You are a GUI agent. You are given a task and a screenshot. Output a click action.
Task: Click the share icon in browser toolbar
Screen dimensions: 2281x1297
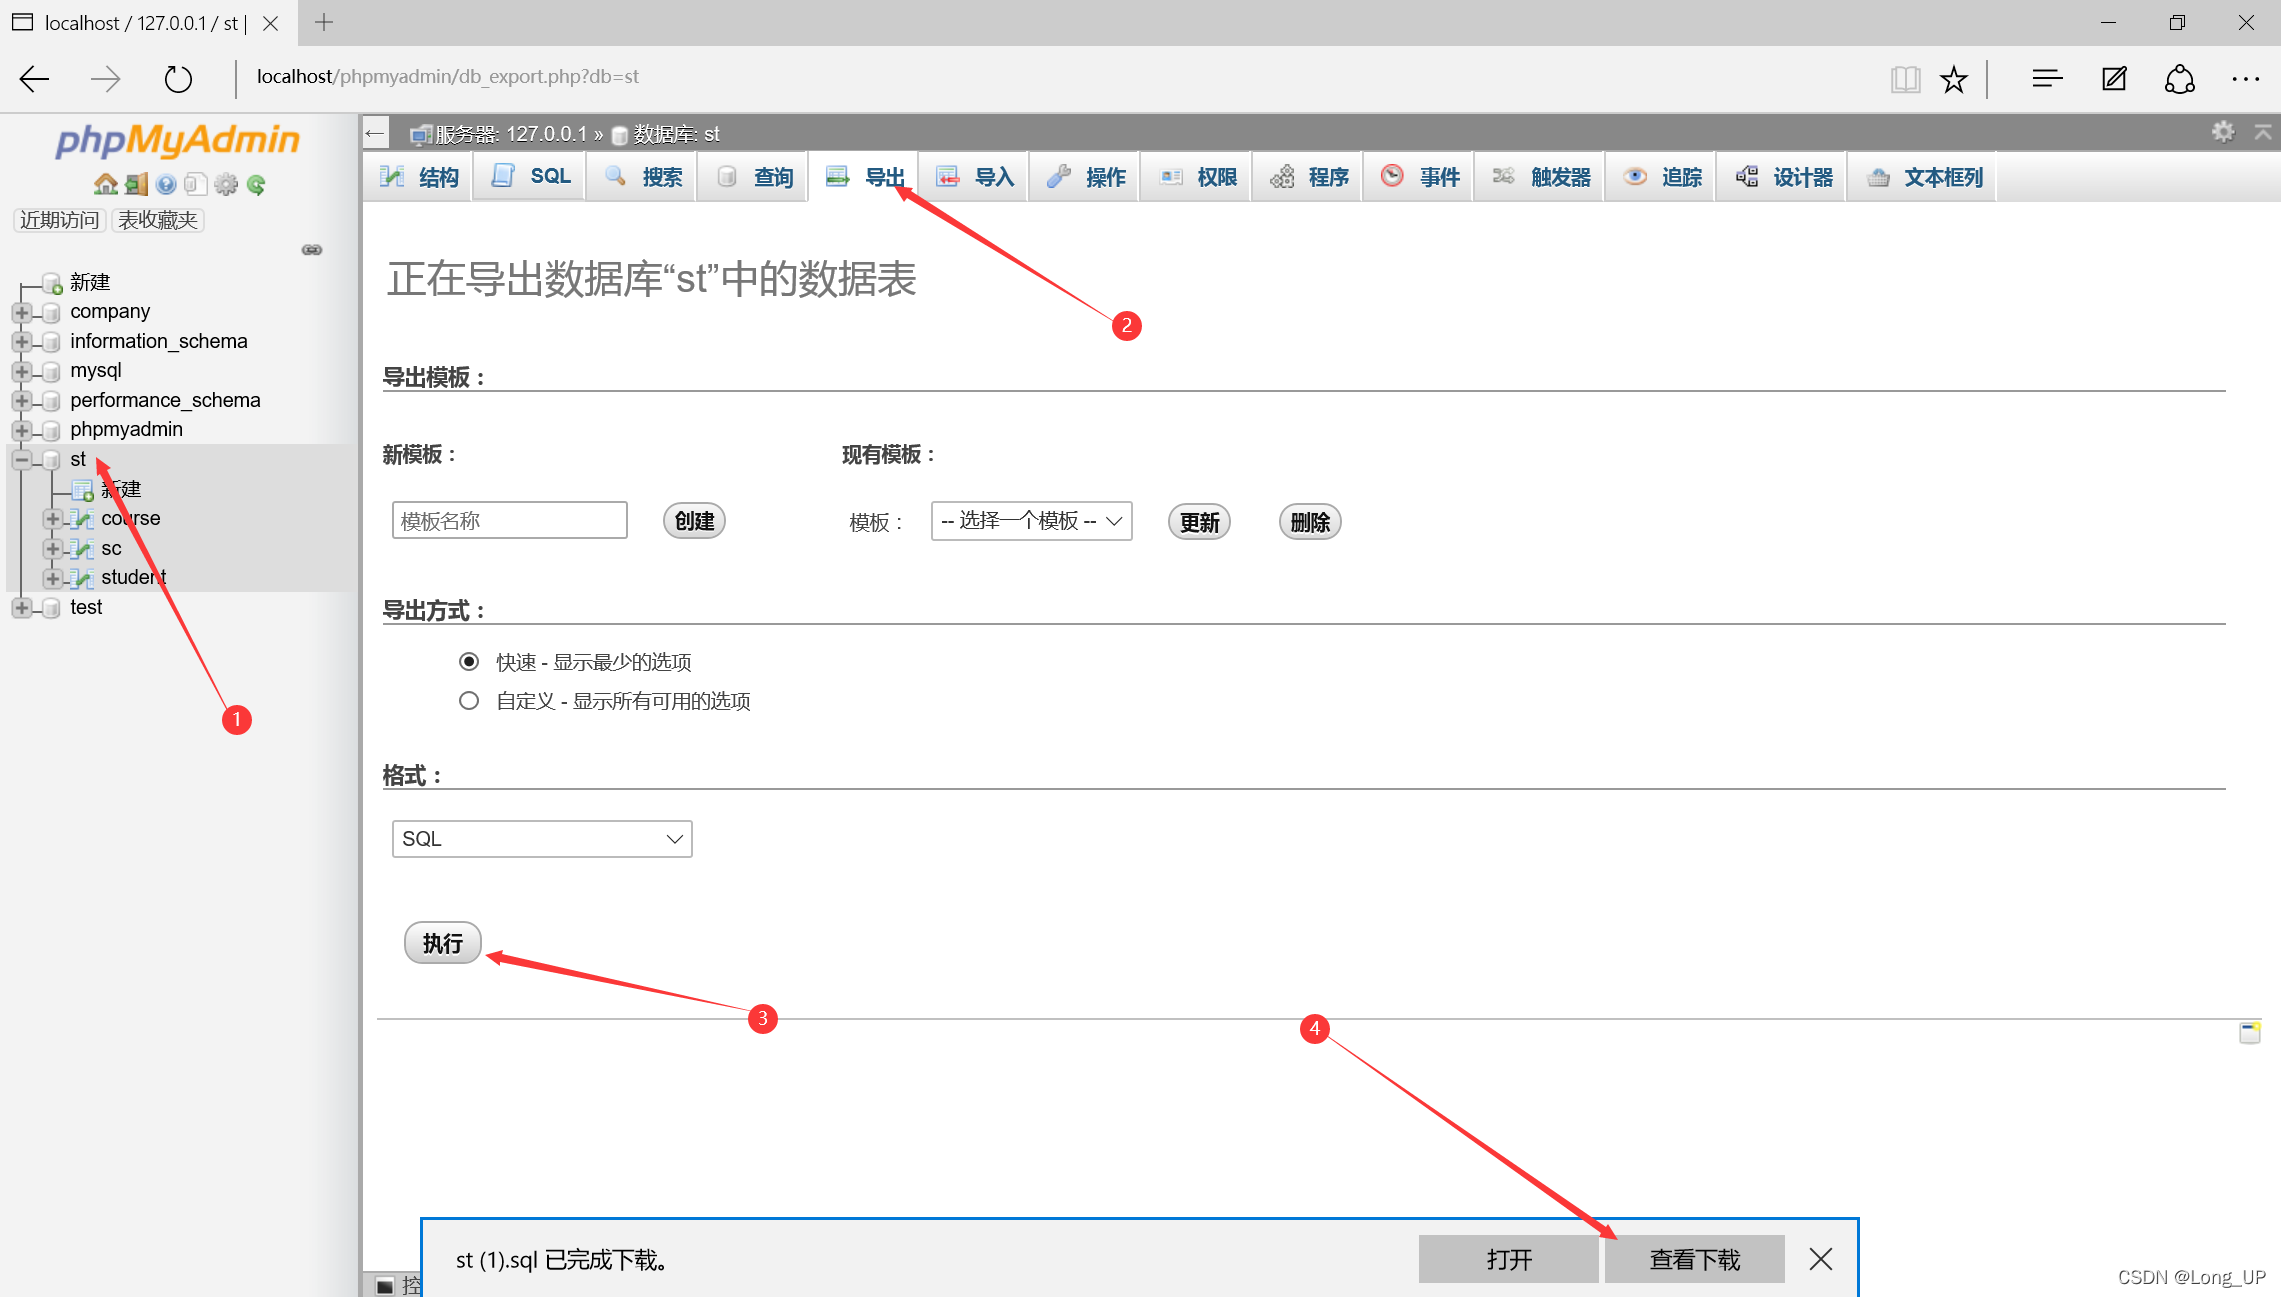click(2179, 78)
